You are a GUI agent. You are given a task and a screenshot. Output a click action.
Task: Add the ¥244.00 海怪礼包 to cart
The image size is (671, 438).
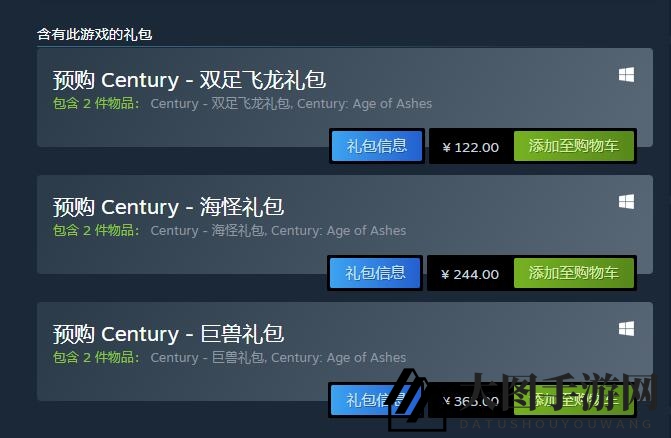tap(573, 273)
